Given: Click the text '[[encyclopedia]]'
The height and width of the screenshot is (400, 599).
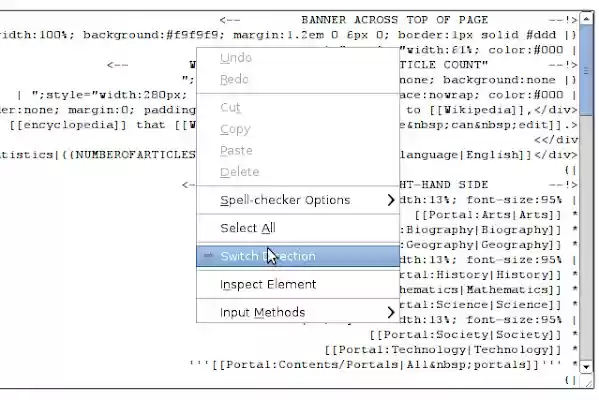Looking at the screenshot, I should click(x=68, y=125).
